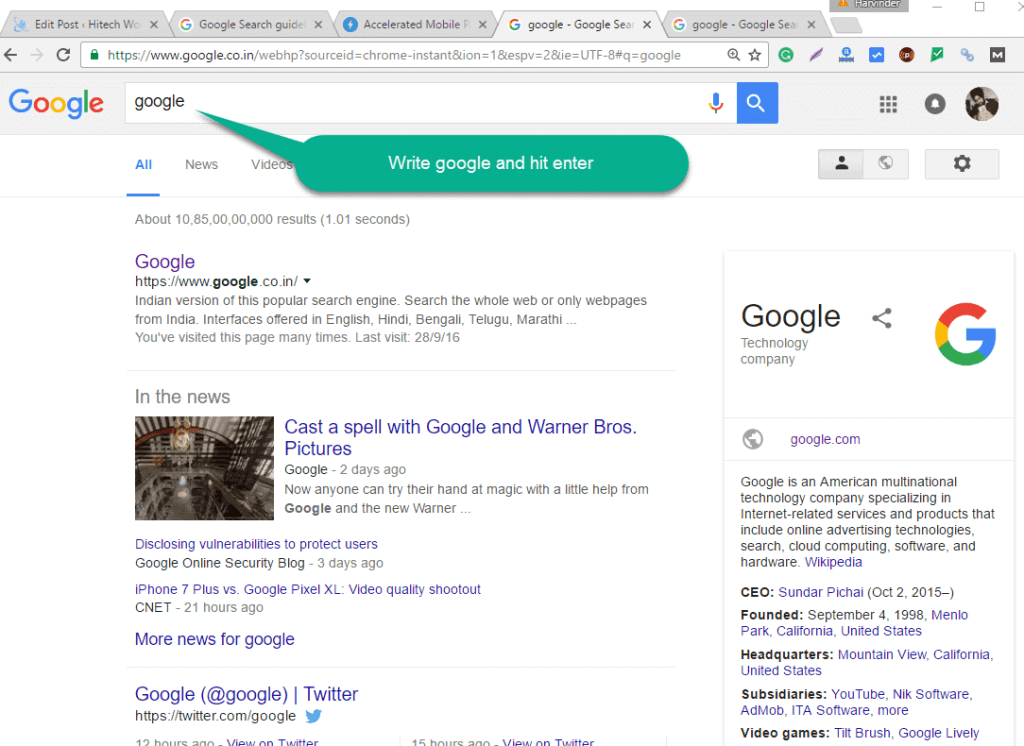Select the All search tab

143,165
